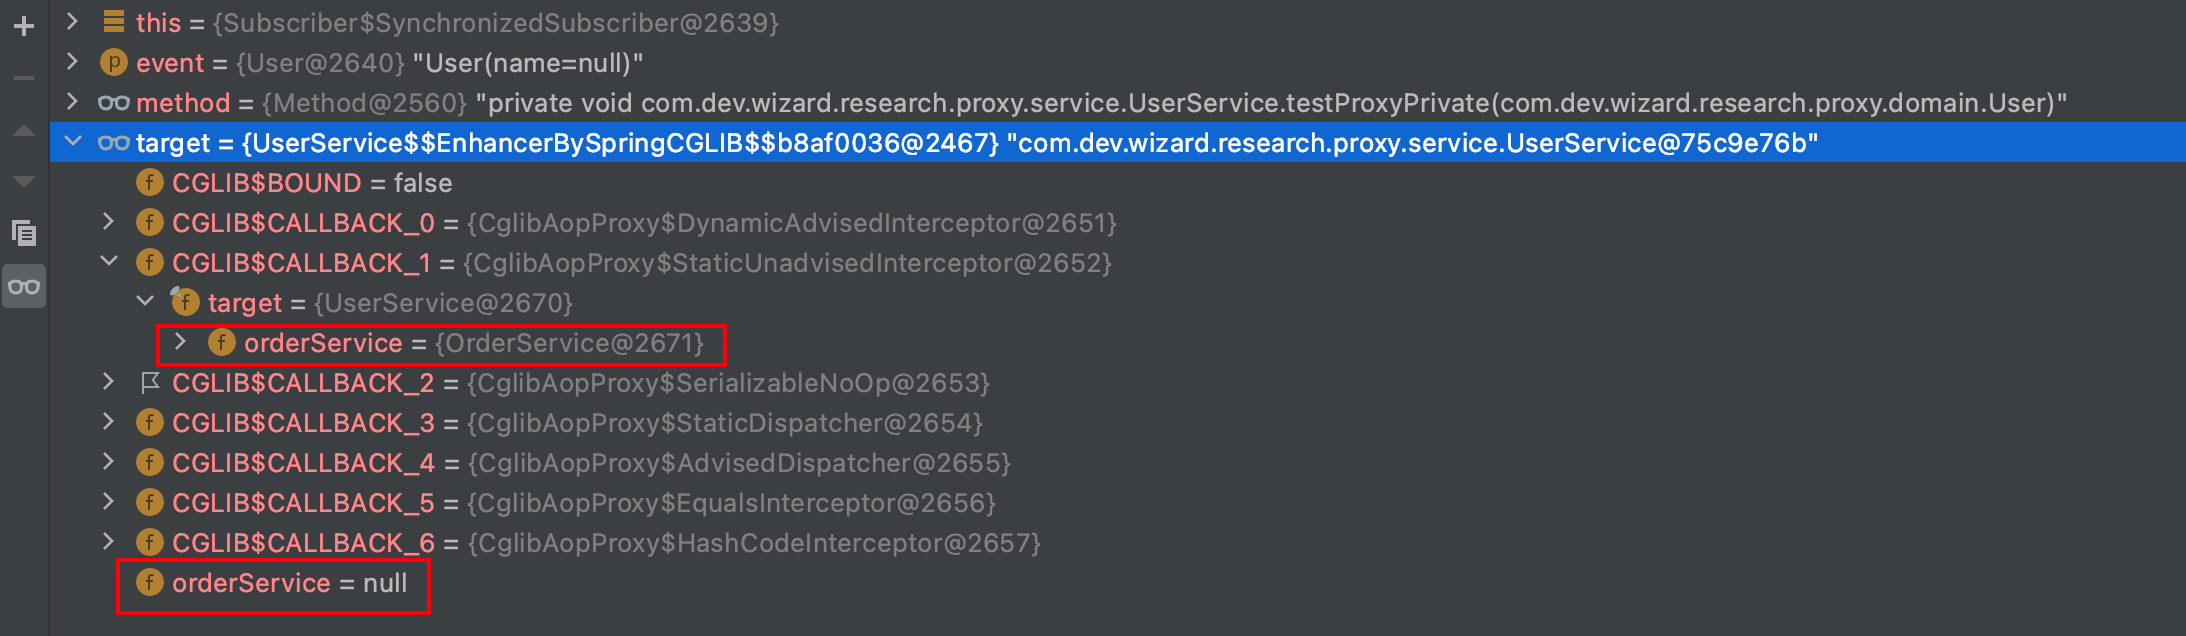Toggle the Show Watches glasses button
2186x636 pixels.
(x=24, y=287)
